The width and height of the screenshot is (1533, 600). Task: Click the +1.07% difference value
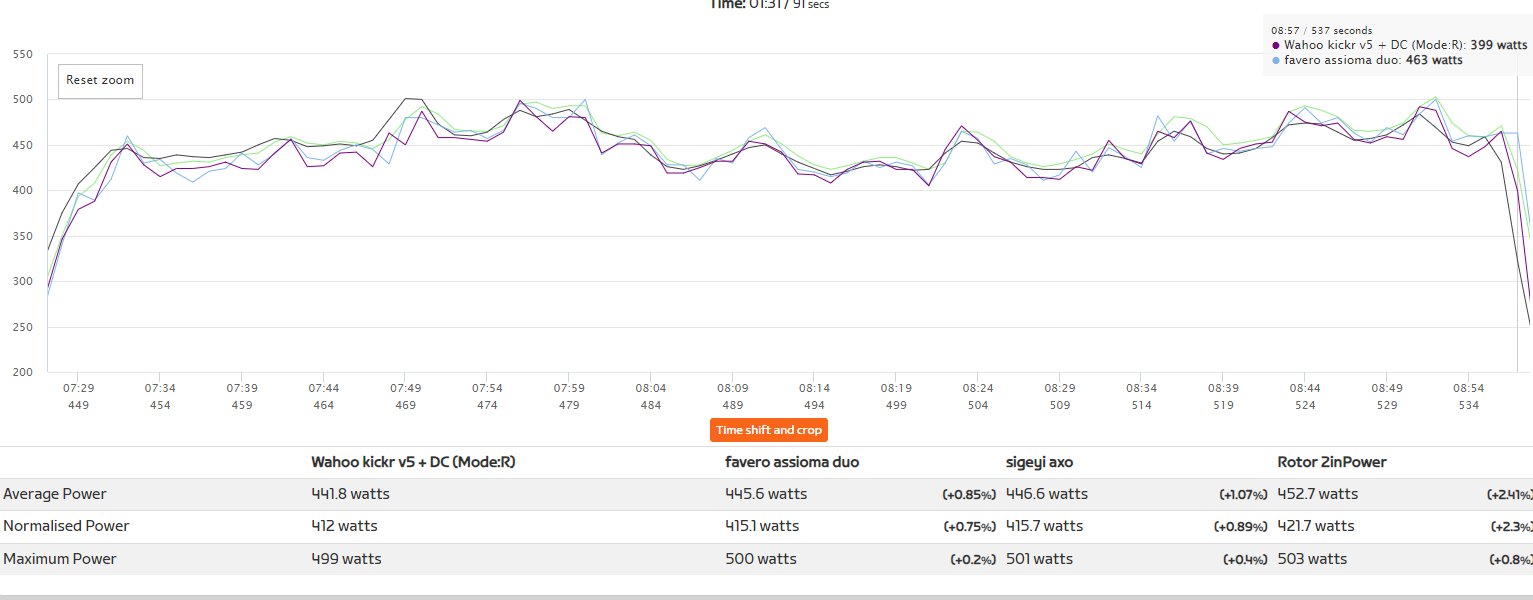pos(1243,495)
